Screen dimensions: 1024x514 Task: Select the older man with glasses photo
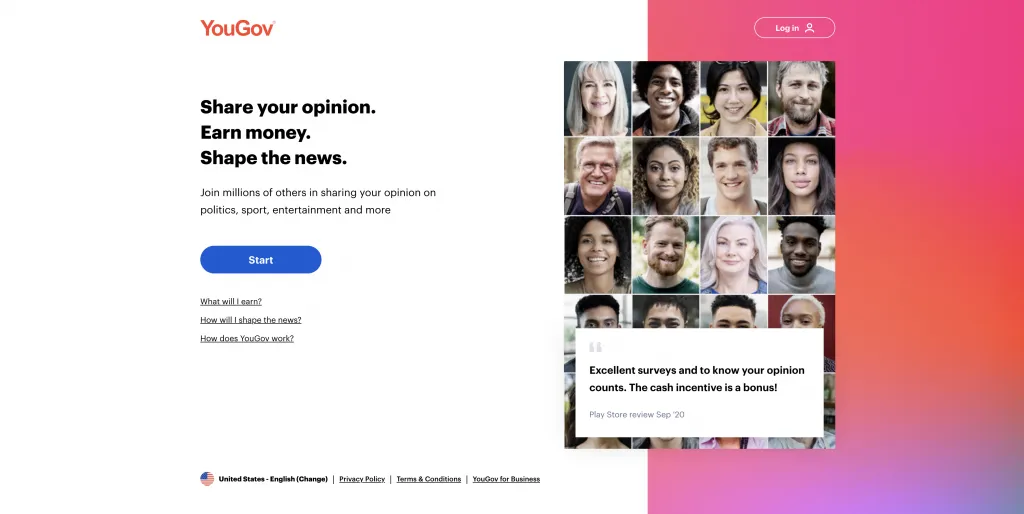598,176
